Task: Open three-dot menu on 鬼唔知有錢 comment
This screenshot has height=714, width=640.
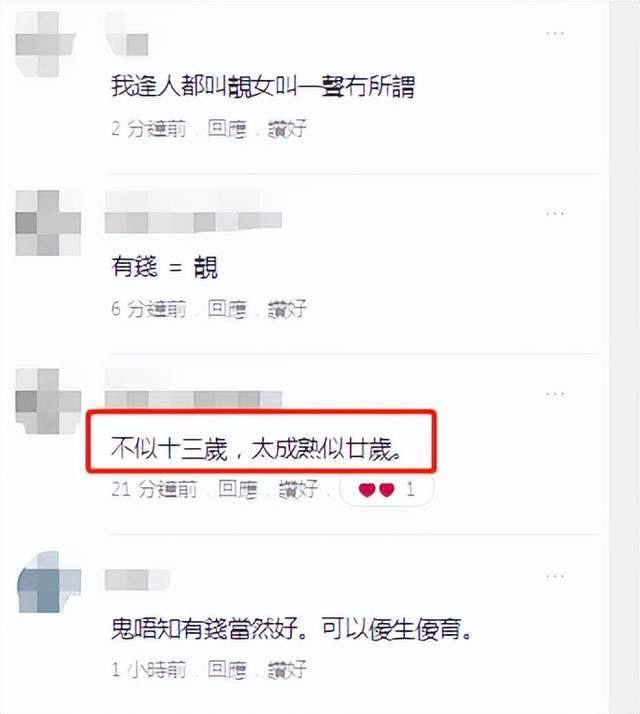Action: [x=555, y=576]
